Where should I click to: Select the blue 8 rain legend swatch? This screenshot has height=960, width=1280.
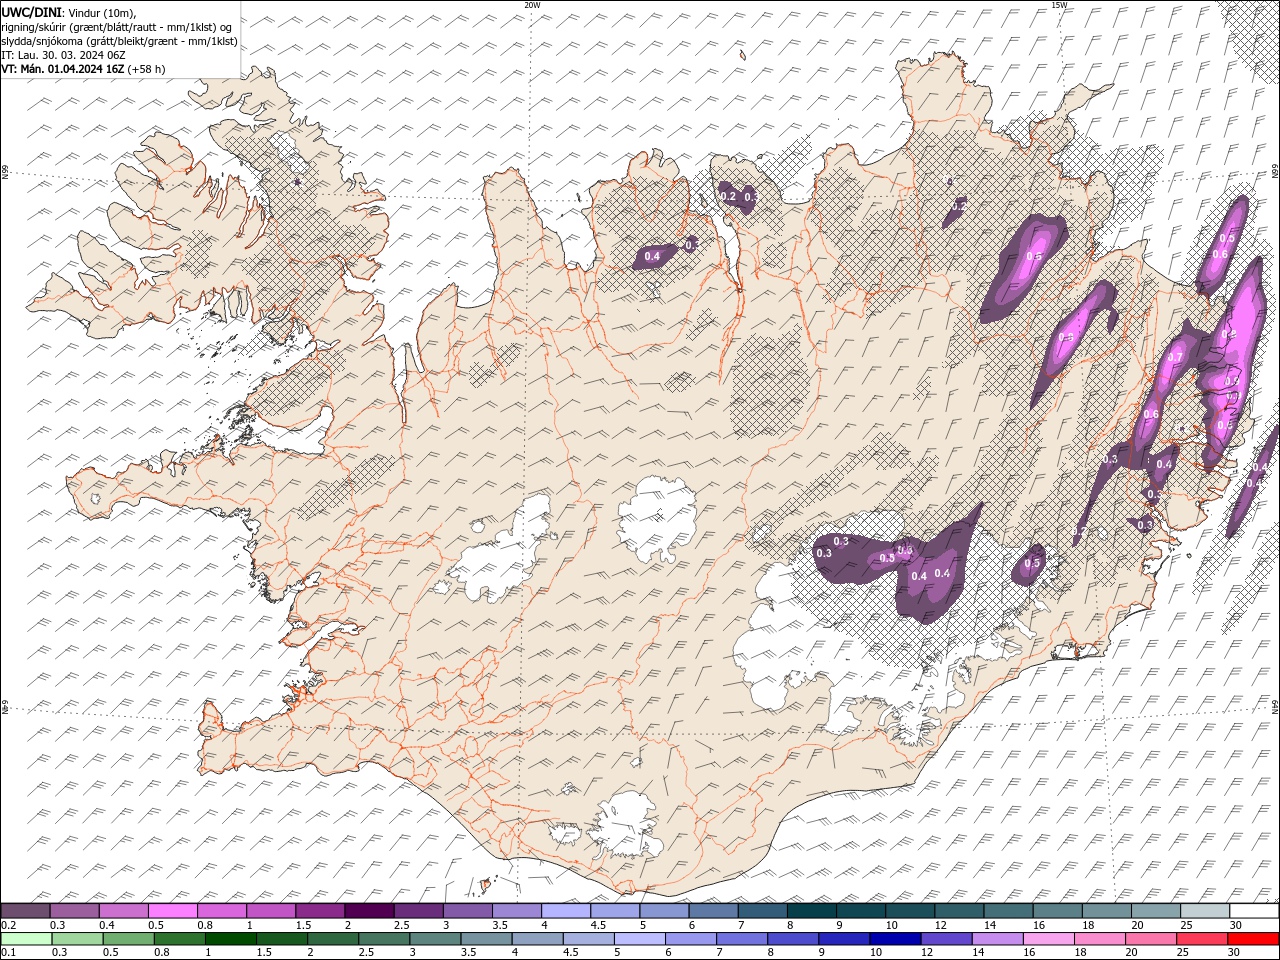point(791,939)
